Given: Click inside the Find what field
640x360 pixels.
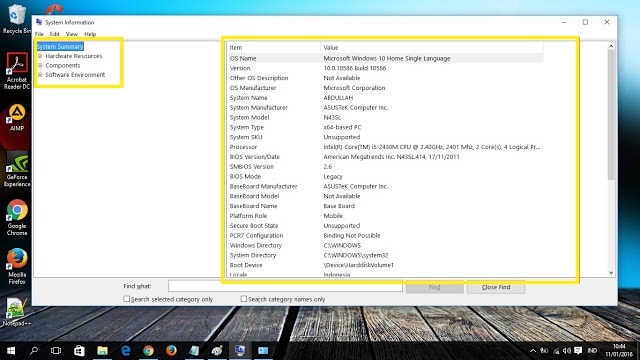Looking at the screenshot, I should point(285,286).
